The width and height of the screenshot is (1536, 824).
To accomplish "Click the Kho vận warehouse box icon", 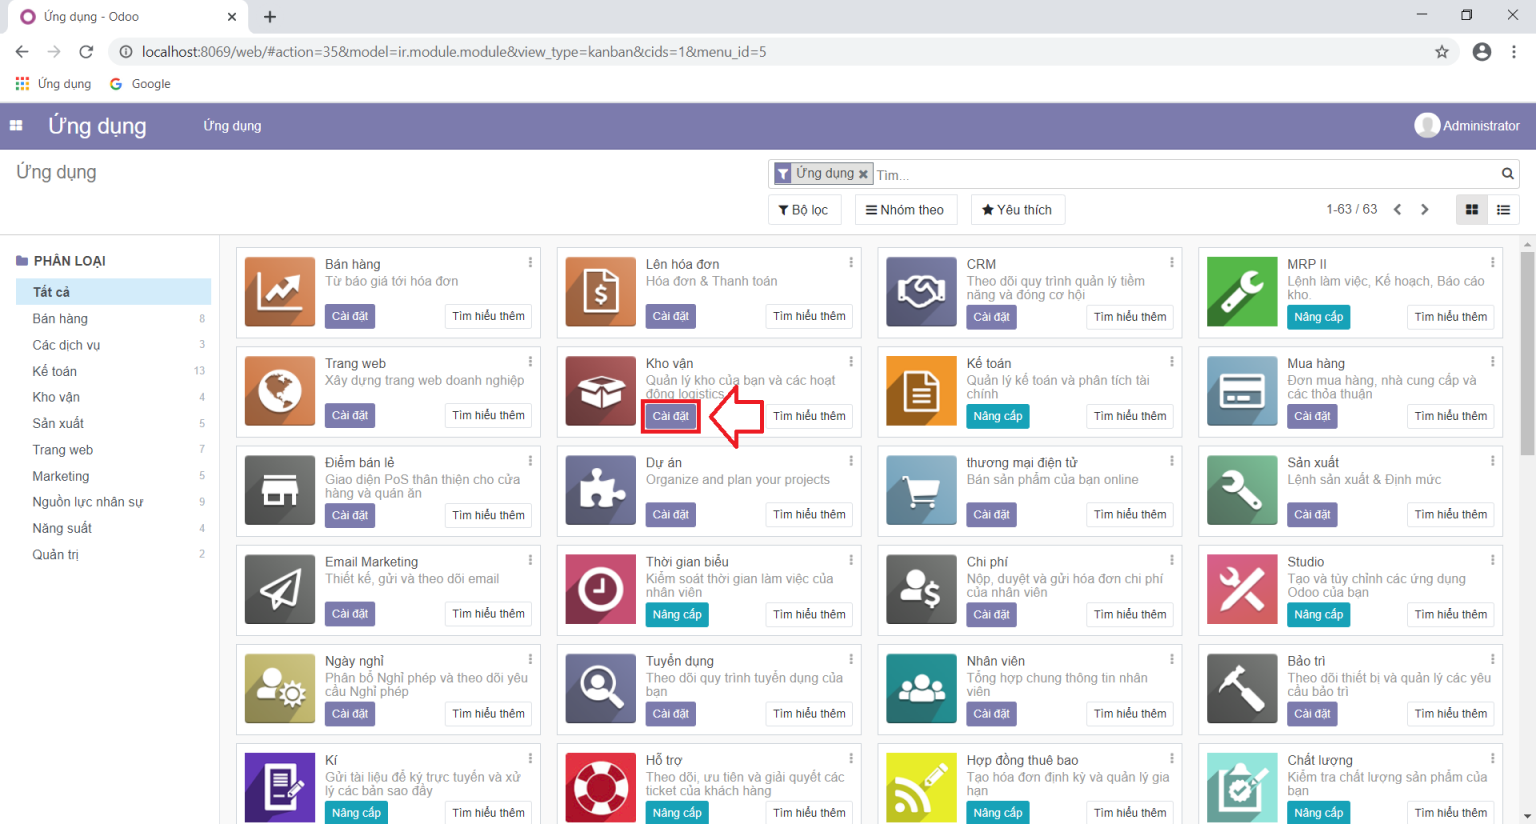I will [600, 391].
